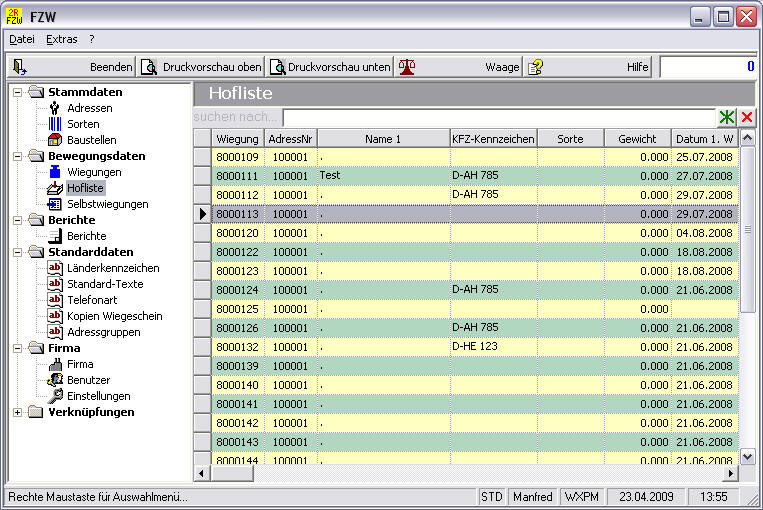
Task: Click in the 'suchen nach...' search field
Action: click(x=498, y=117)
